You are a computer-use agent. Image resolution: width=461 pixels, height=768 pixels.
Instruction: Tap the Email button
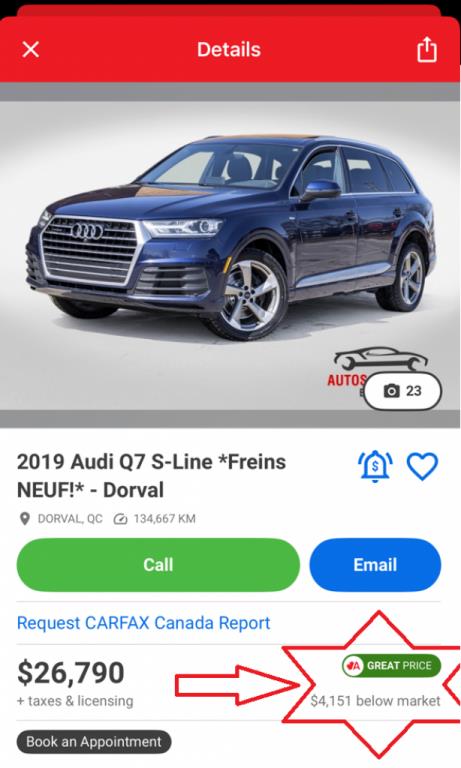pos(375,564)
